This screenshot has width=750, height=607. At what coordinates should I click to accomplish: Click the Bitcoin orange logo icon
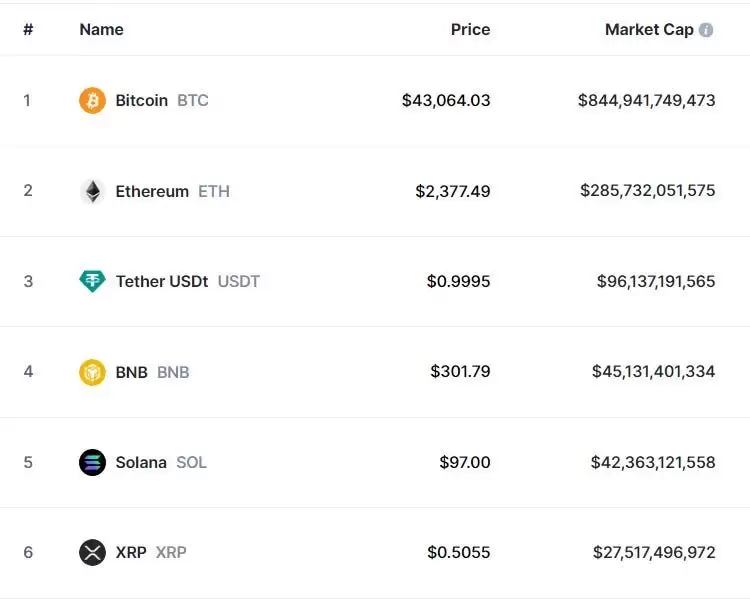coord(92,100)
